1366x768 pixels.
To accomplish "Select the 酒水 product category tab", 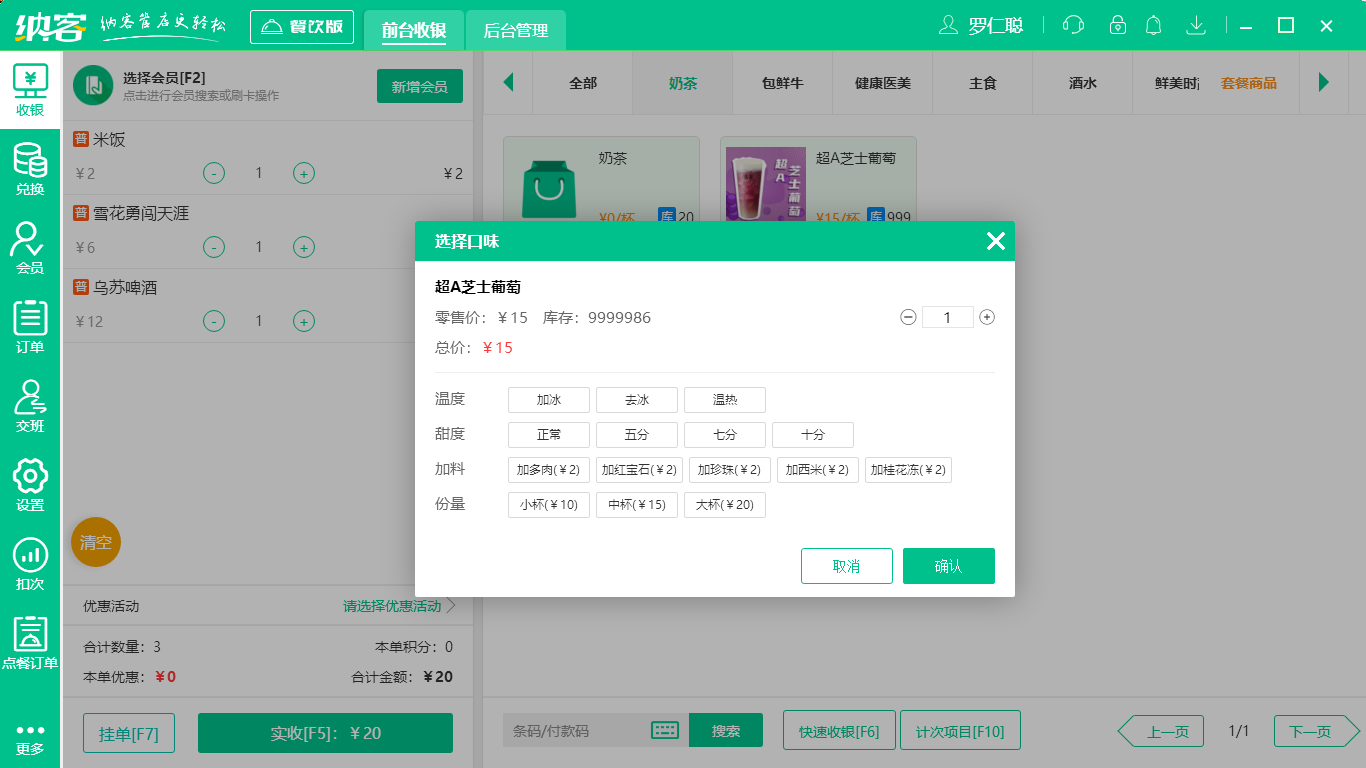I will pyautogui.click(x=1083, y=83).
